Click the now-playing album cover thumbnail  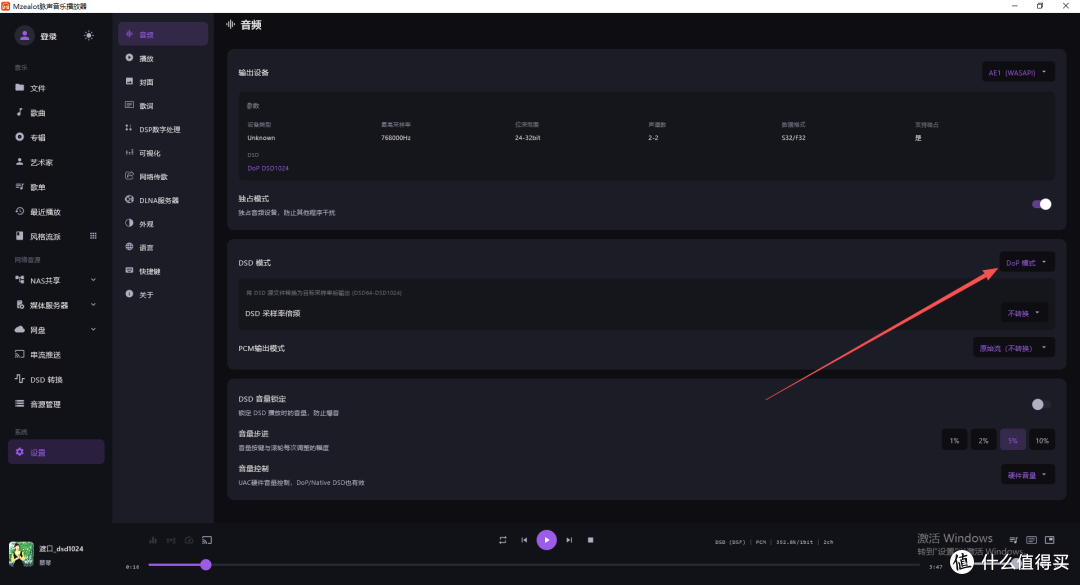pos(21,554)
